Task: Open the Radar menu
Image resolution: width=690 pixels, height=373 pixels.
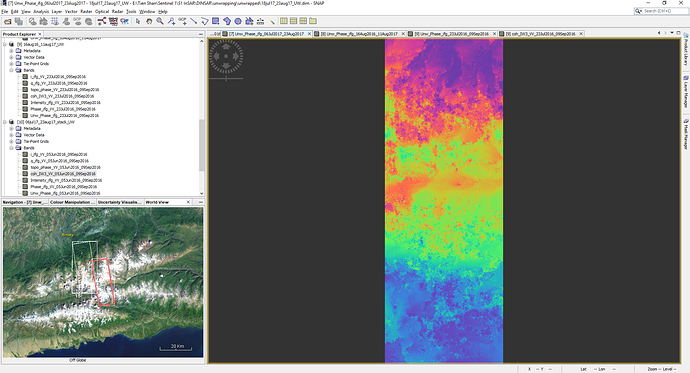Action: point(117,11)
